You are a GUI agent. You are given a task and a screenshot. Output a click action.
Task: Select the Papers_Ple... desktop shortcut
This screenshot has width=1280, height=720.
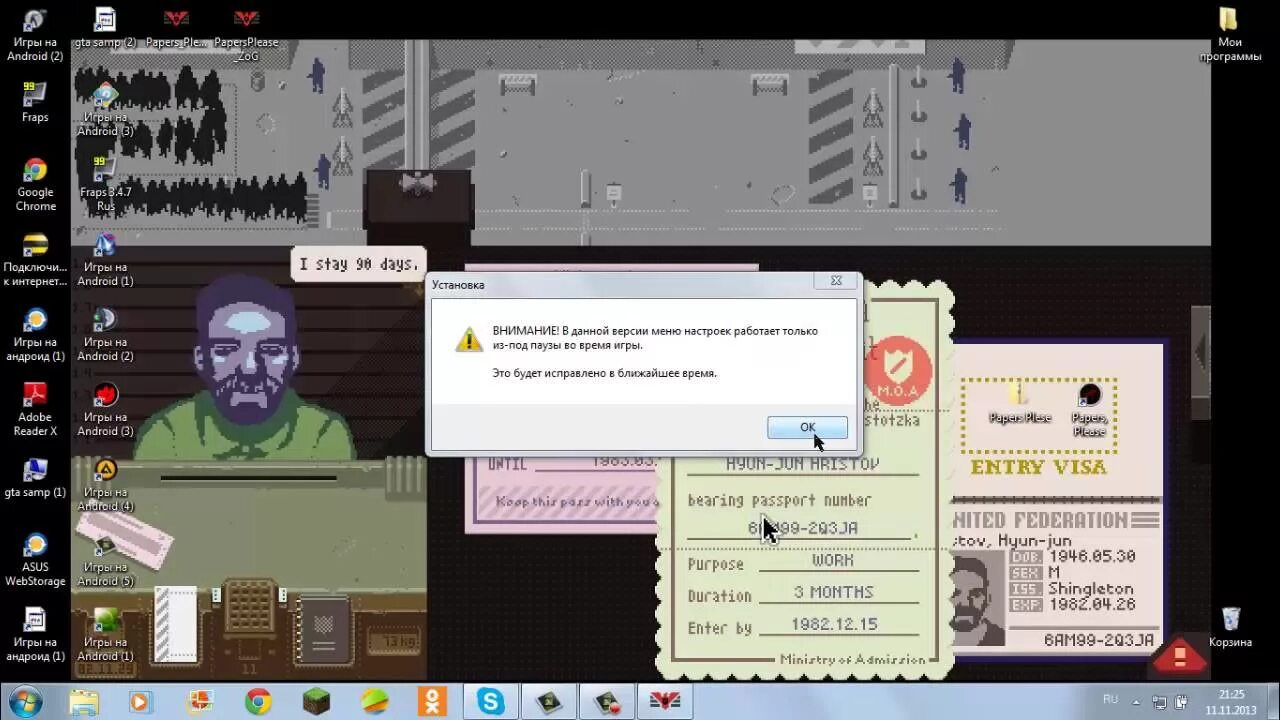tap(176, 27)
